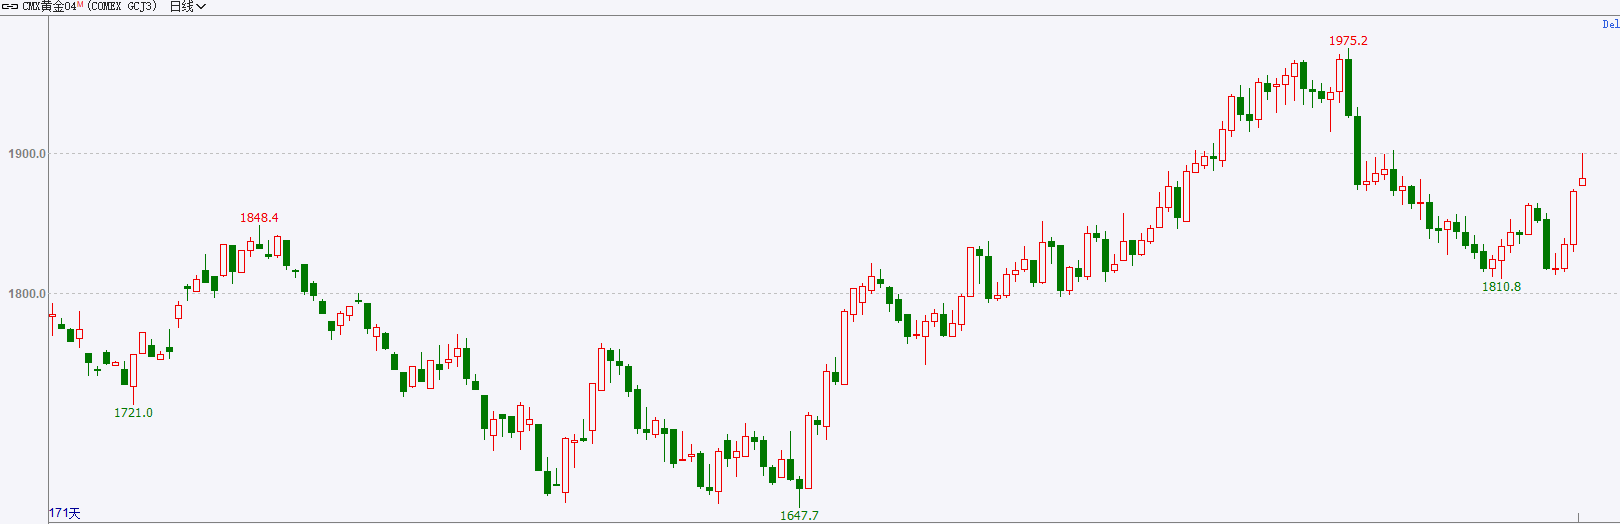Screen dimensions: 1620x524
Task: Click the chain link icon beside the contract name
Action: tap(10, 7)
